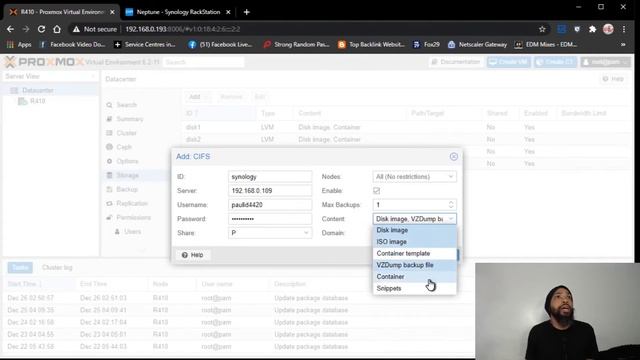This screenshot has height=360, width=640.
Task: Click the Create VM button
Action: click(509, 62)
